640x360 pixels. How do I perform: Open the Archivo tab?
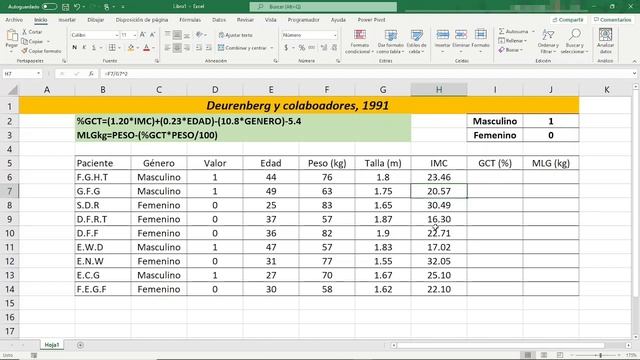(14, 20)
